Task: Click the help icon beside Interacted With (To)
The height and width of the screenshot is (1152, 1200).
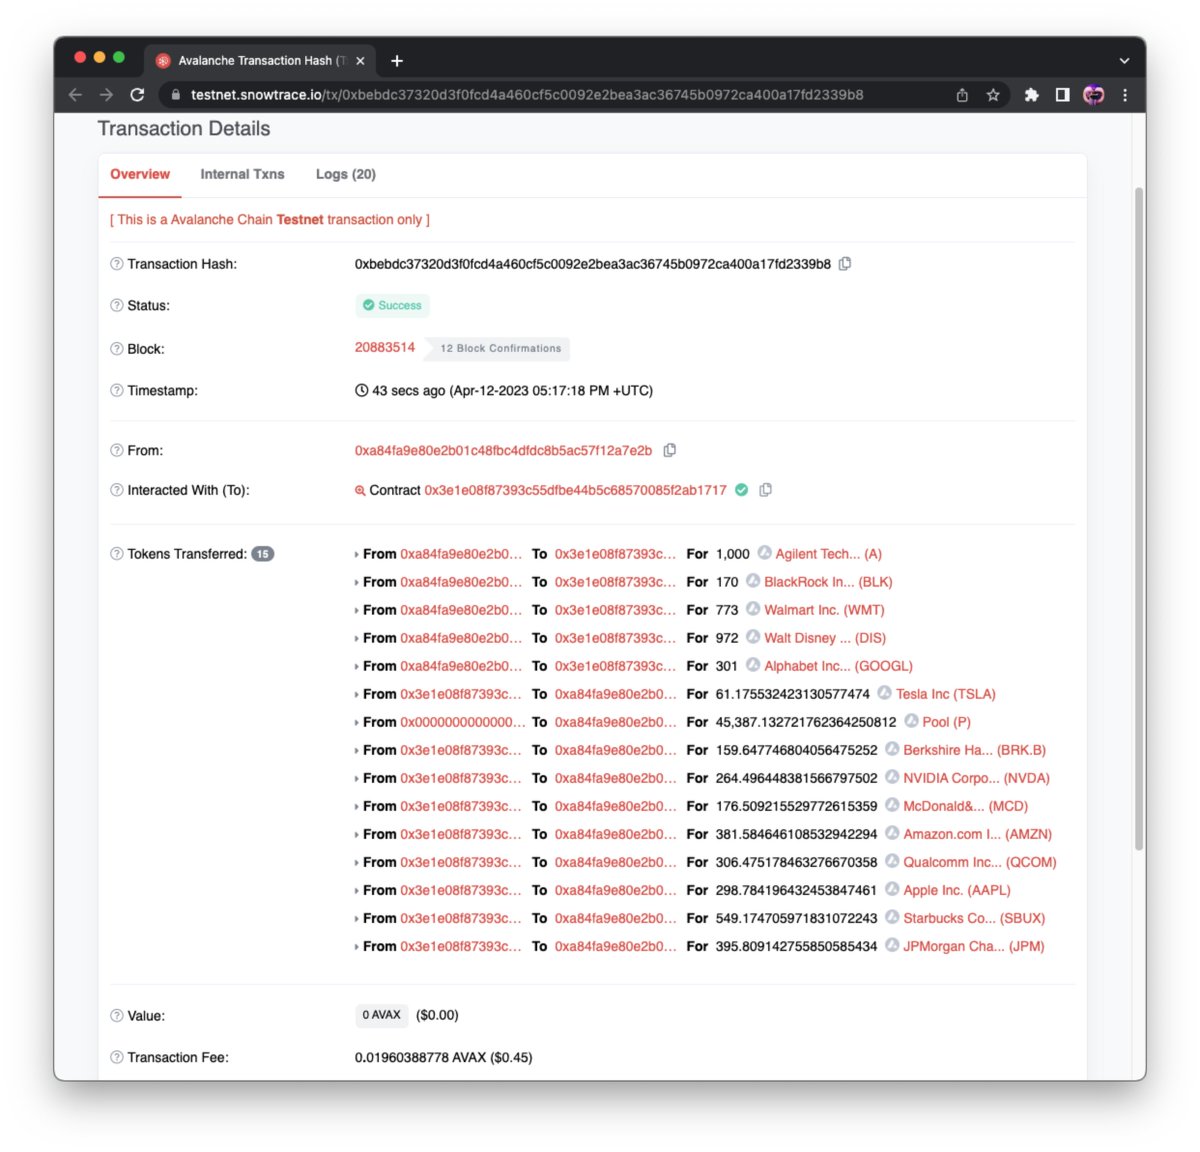Action: pos(117,490)
